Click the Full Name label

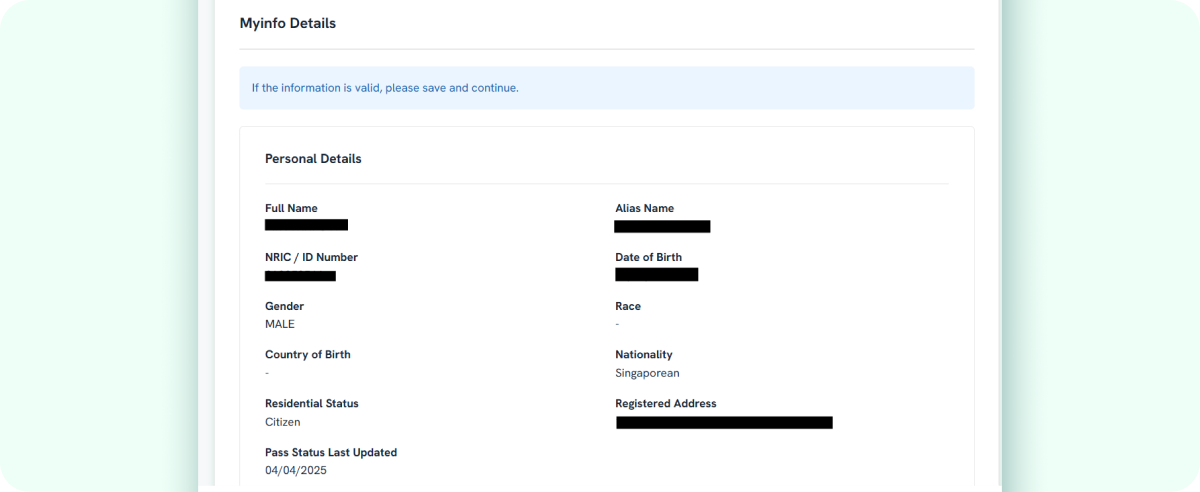pyautogui.click(x=291, y=208)
